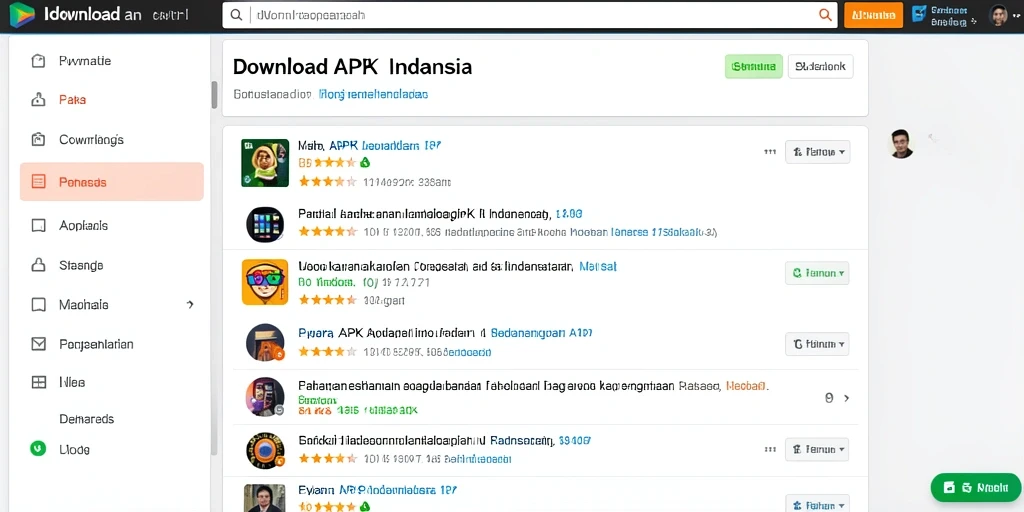Screen dimensions: 1024x512
Task: Open the Eyann app portrait thumbnail
Action: tap(264, 498)
